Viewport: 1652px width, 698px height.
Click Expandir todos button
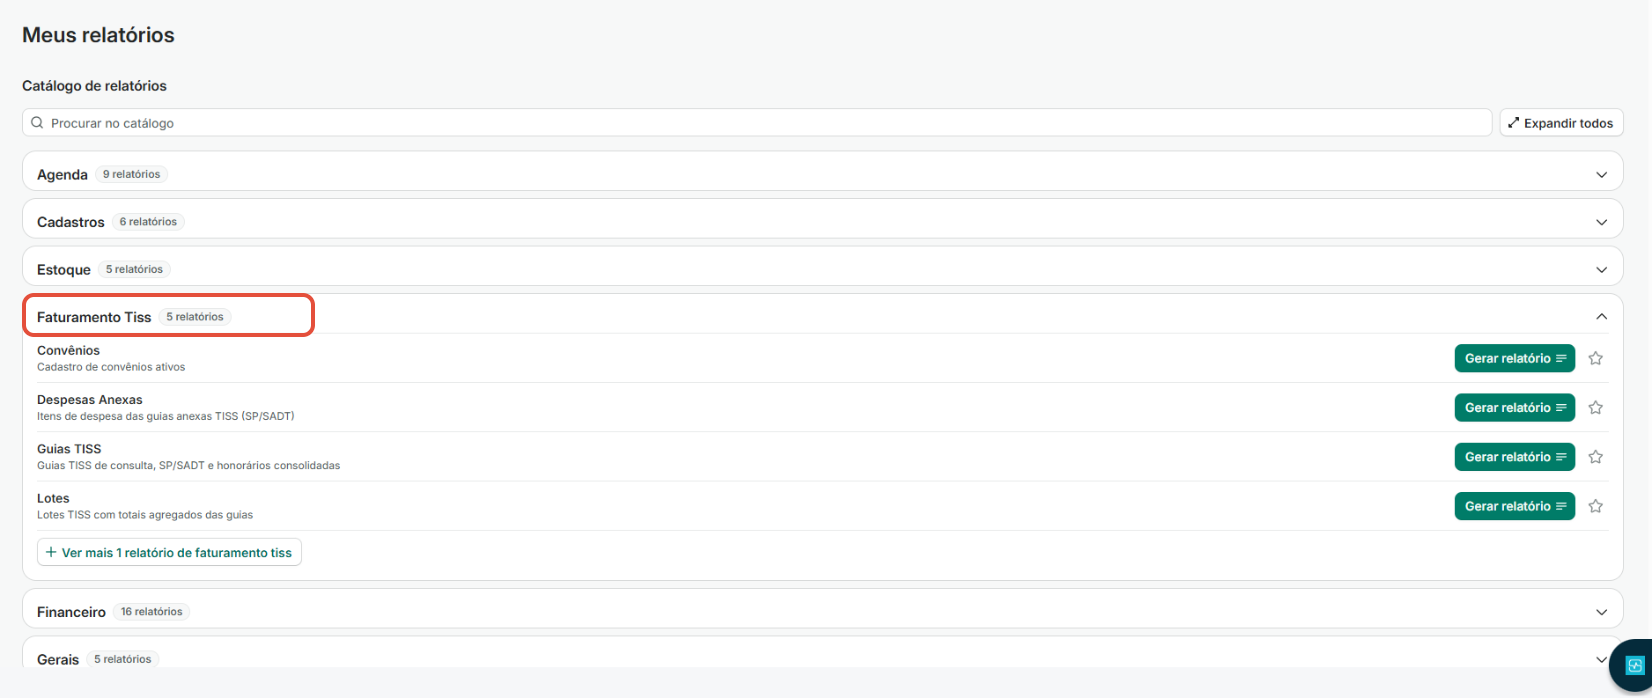pyautogui.click(x=1561, y=123)
